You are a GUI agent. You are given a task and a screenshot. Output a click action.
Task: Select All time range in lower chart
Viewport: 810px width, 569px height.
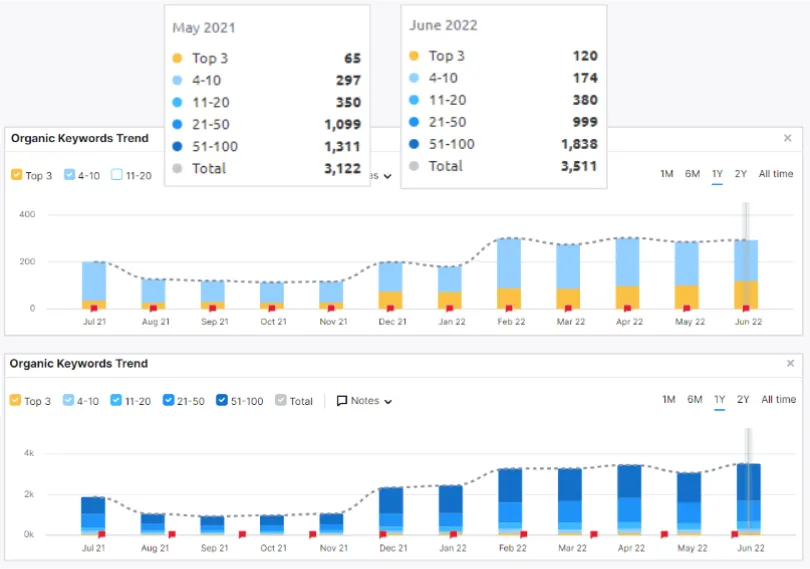click(x=778, y=399)
